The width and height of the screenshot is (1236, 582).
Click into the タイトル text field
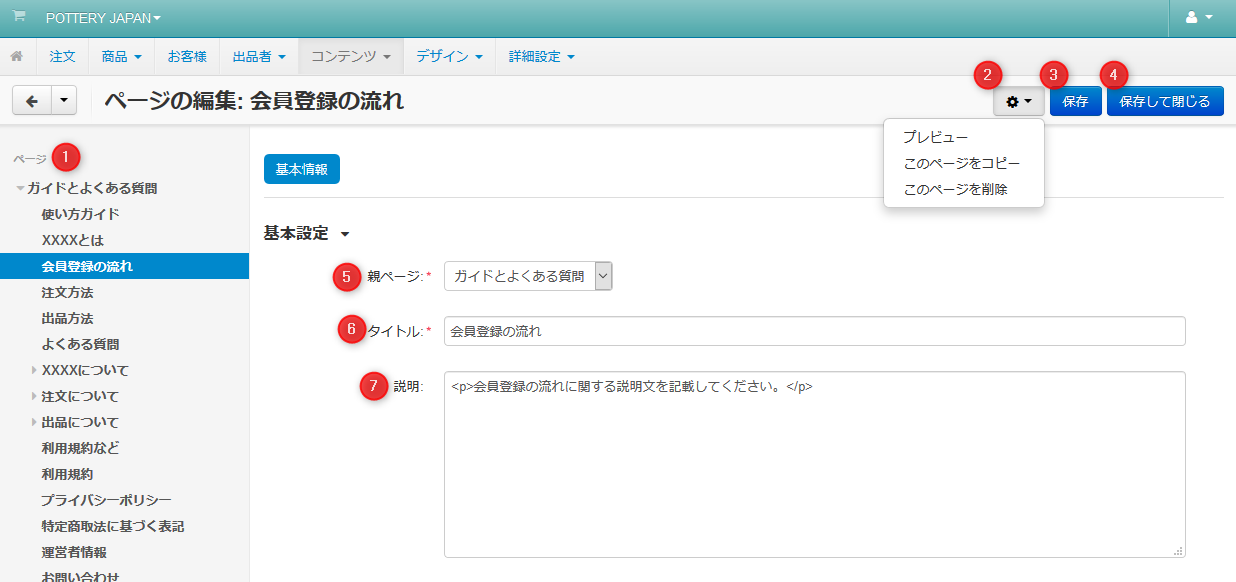pyautogui.click(x=814, y=331)
